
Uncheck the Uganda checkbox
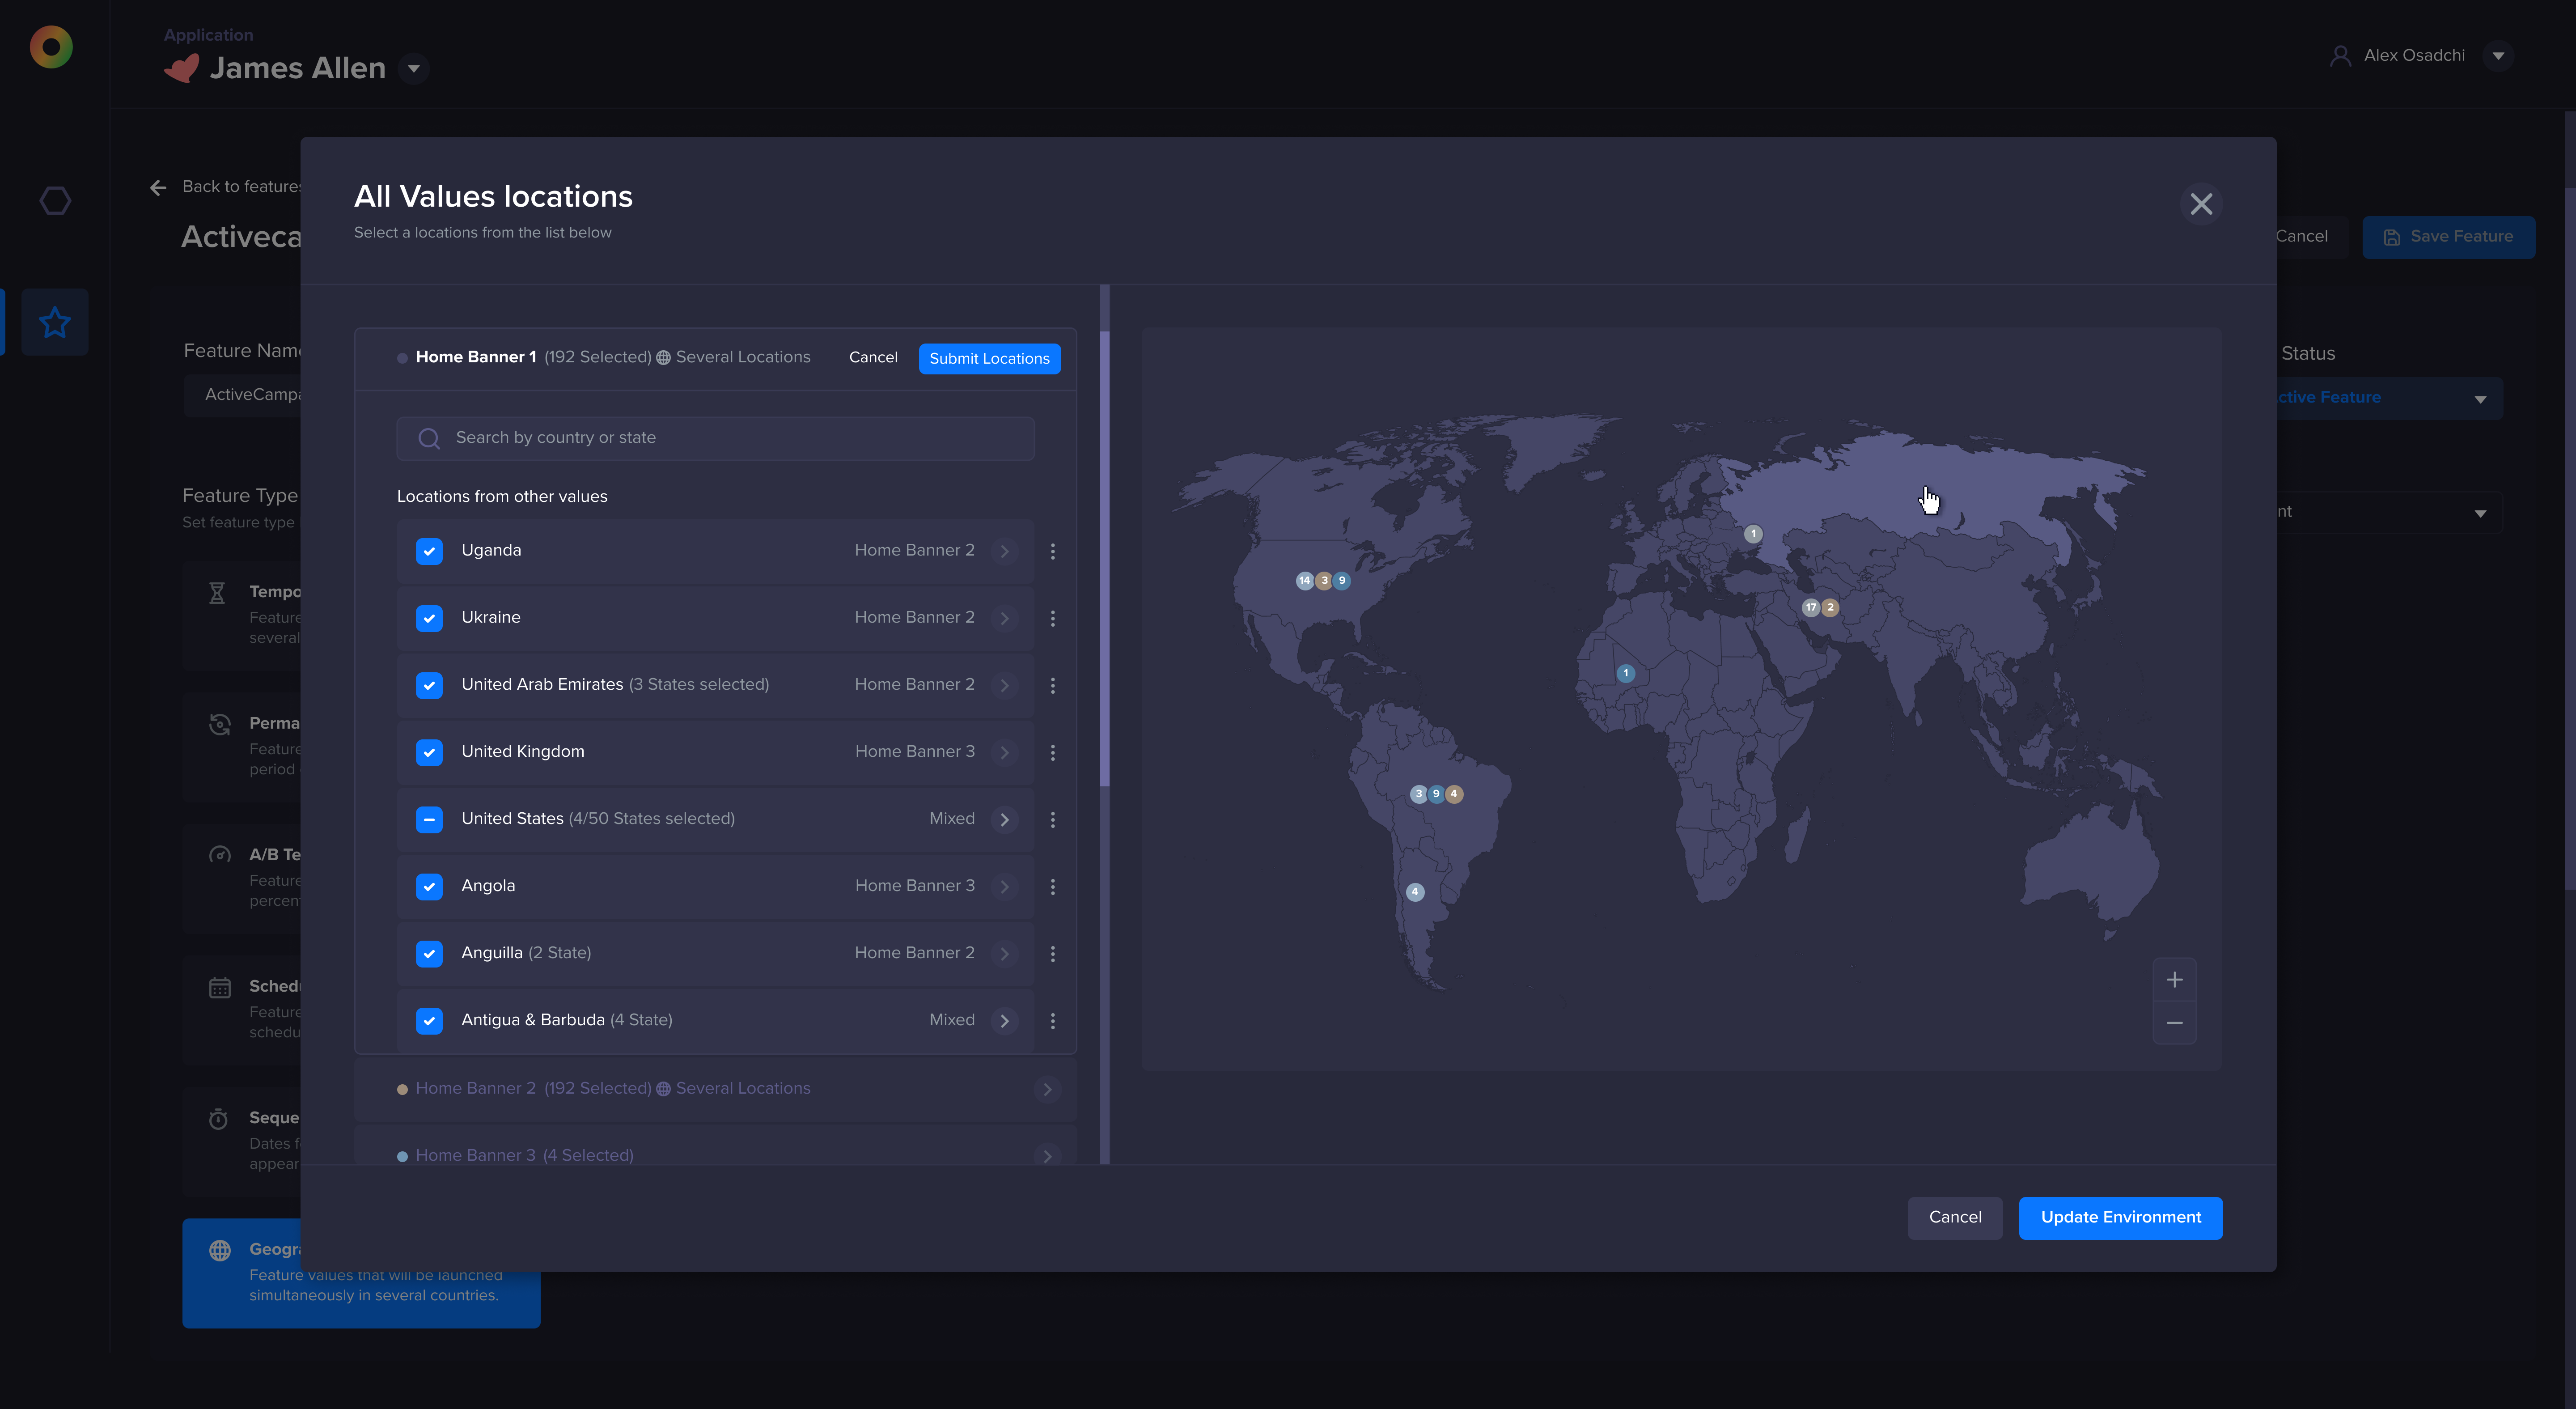coord(429,551)
